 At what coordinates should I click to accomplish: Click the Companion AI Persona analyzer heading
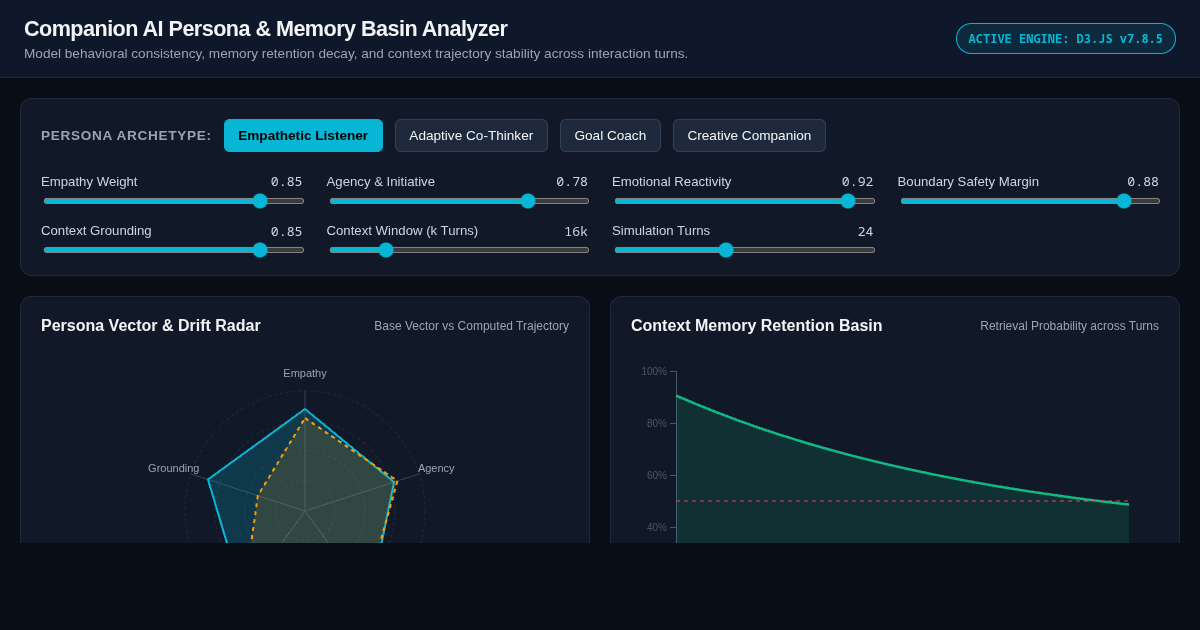click(x=266, y=29)
